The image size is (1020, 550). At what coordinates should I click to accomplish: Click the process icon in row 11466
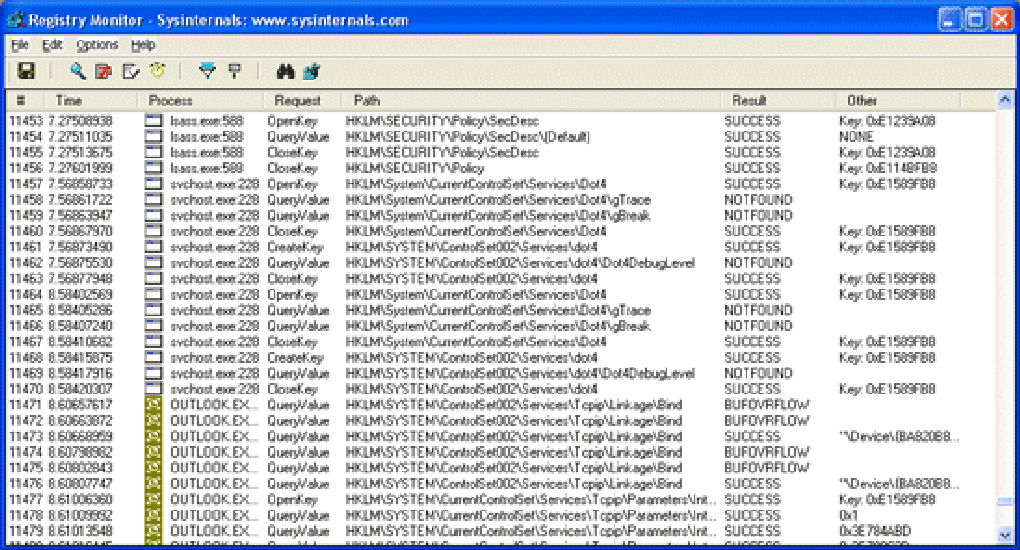(154, 326)
